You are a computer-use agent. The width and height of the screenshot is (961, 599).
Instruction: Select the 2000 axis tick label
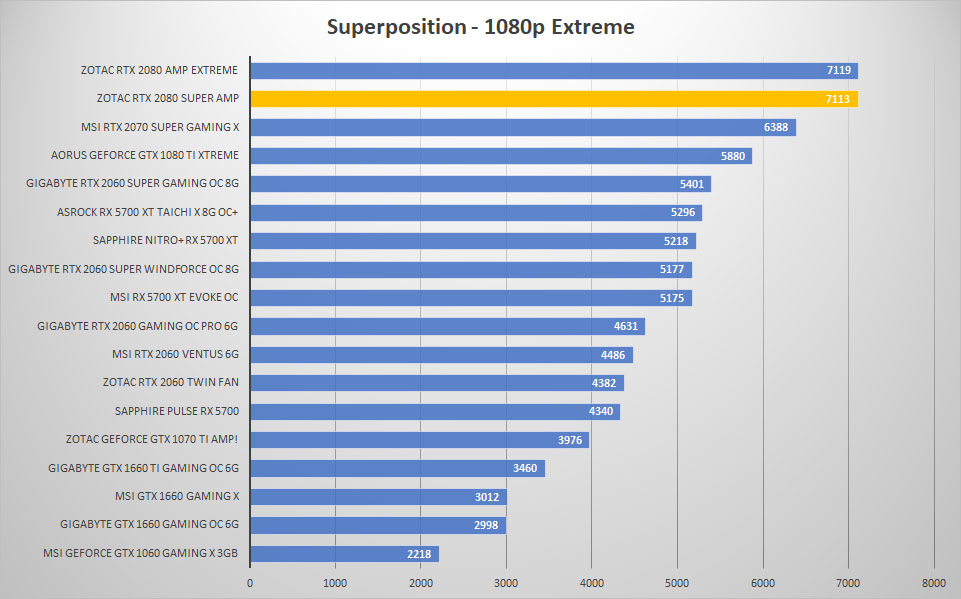click(420, 583)
